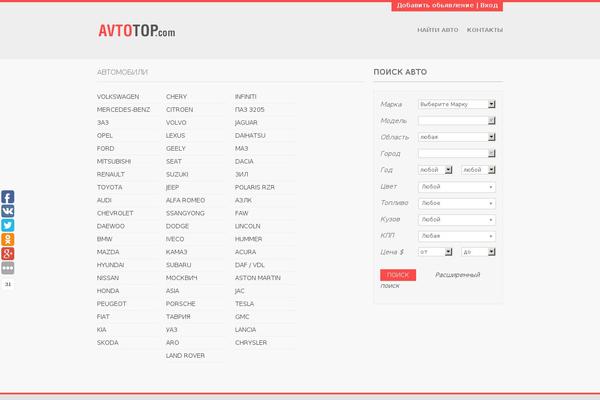Expand the КПП gearbox dropdown
The height and width of the screenshot is (400, 600).
pyautogui.click(x=457, y=236)
